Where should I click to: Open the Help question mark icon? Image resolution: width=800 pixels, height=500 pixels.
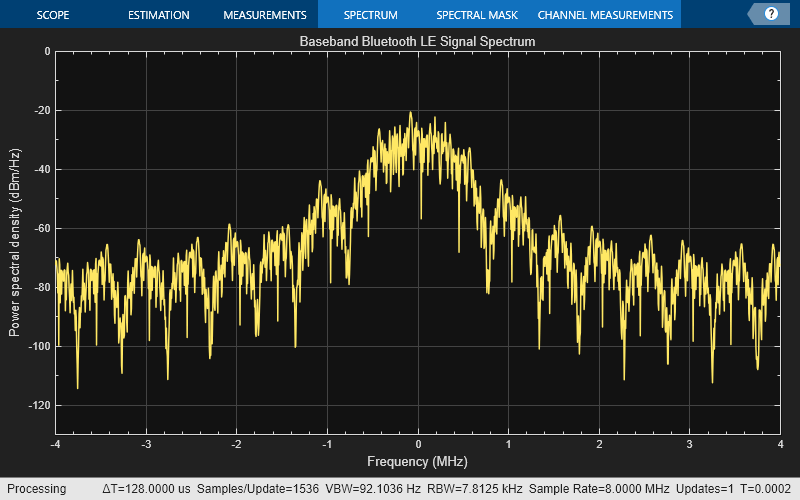[771, 14]
